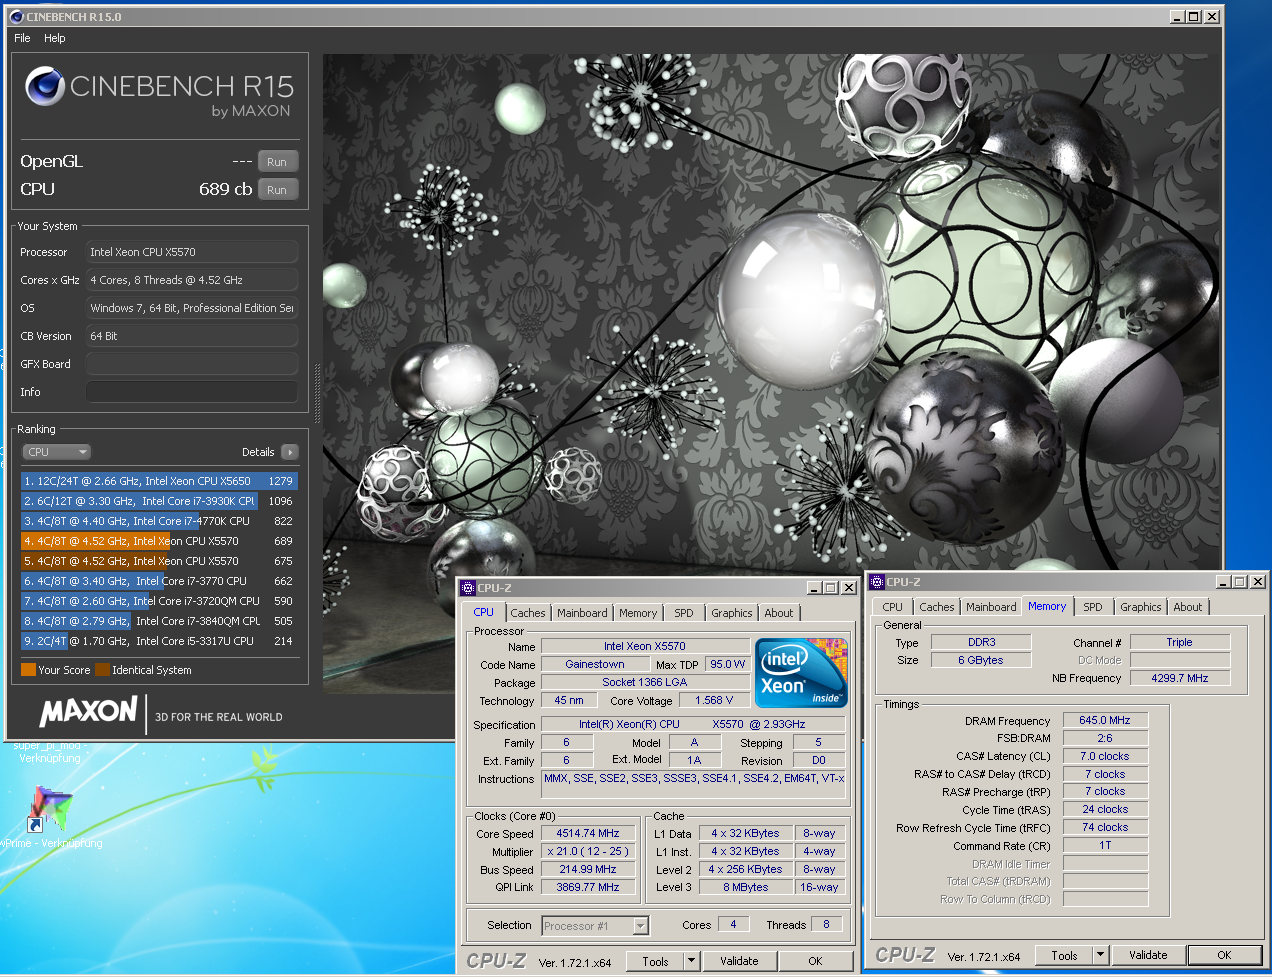Screen dimensions: 1272x977
Task: Select CPU tab in left CPU-Z
Action: pyautogui.click(x=484, y=612)
